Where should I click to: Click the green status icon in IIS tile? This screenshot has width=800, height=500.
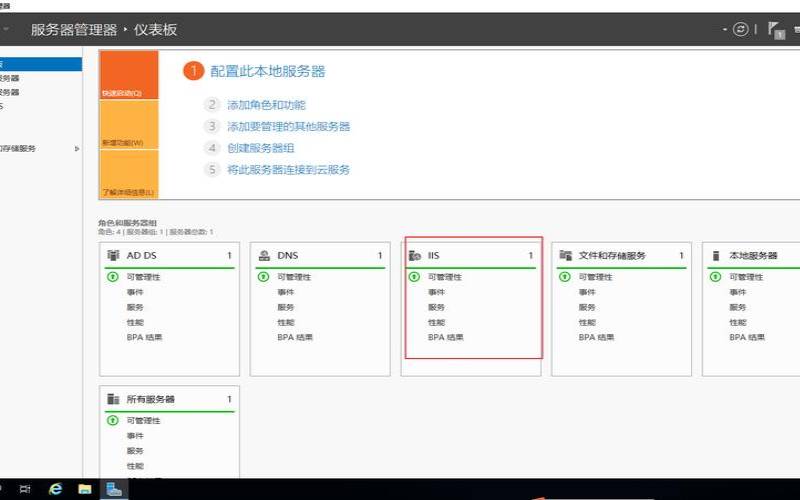pos(414,277)
